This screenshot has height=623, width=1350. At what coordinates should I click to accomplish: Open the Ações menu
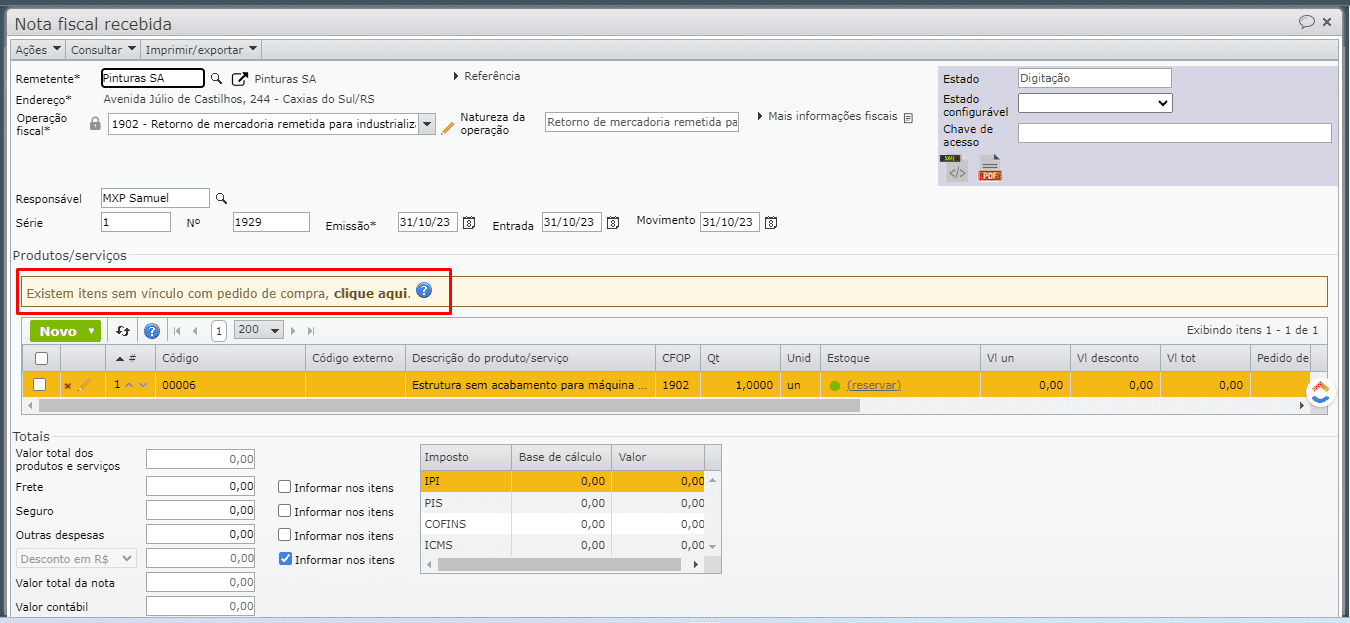tap(39, 49)
